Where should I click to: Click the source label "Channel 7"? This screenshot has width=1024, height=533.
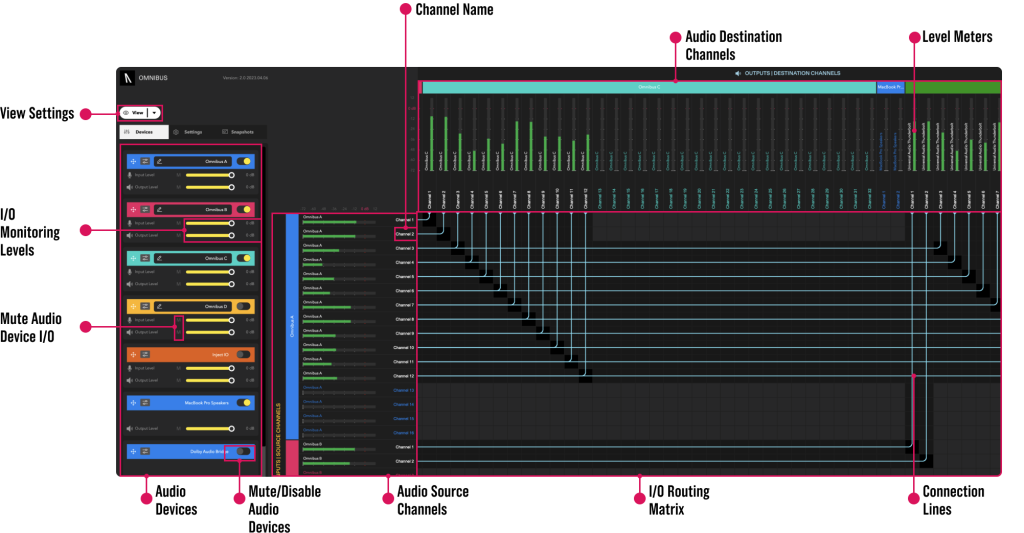(x=405, y=305)
